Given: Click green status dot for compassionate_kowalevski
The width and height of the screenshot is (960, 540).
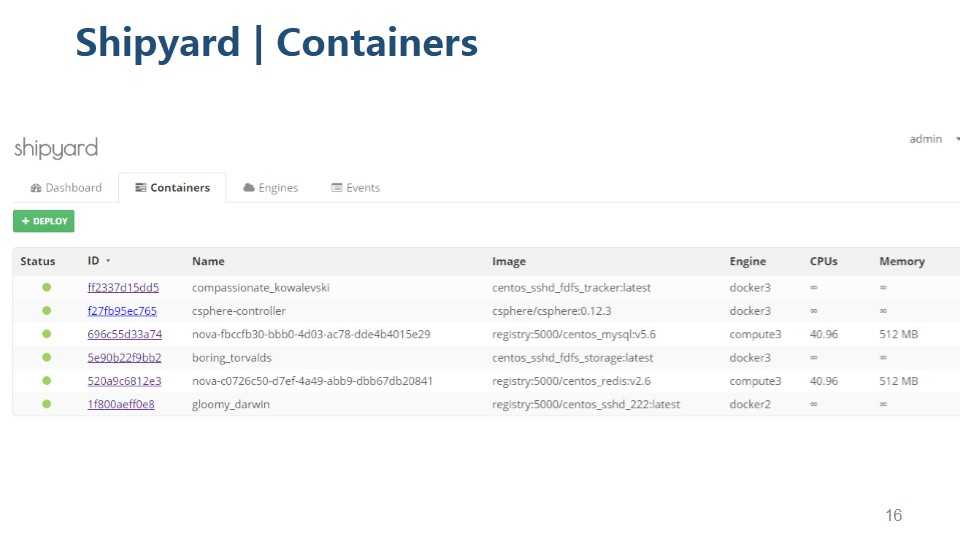Looking at the screenshot, I should [x=46, y=287].
